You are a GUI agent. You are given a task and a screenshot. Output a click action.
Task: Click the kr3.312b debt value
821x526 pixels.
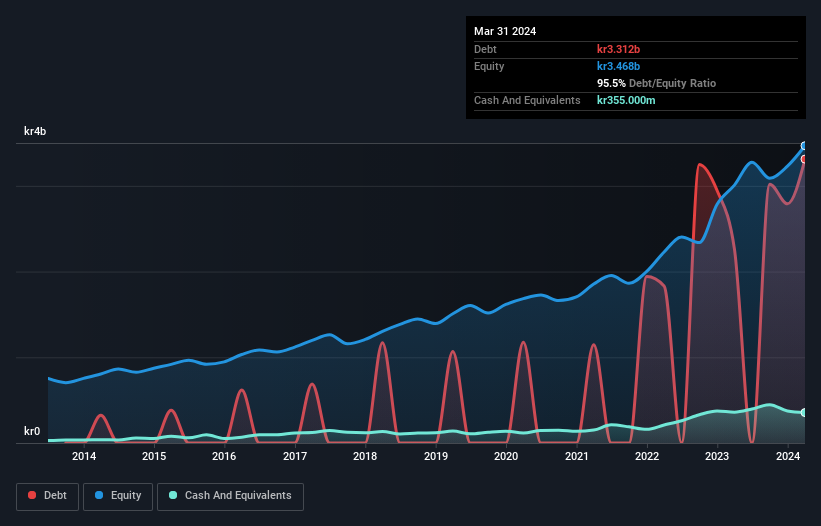point(618,49)
